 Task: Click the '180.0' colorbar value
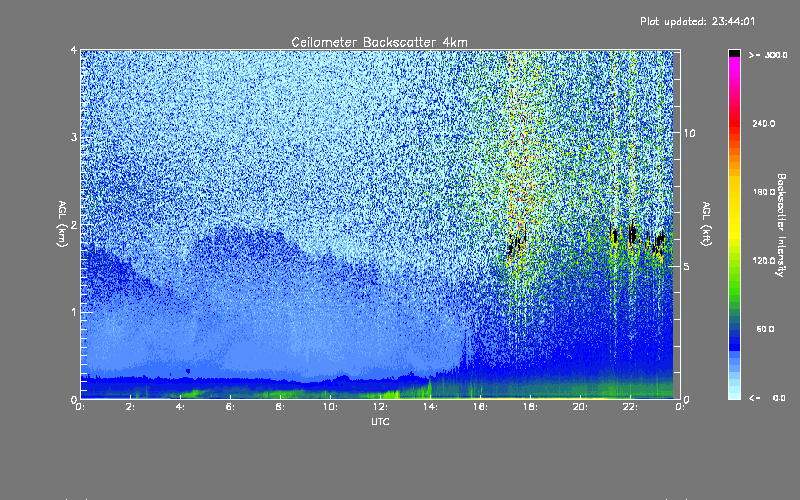764,192
